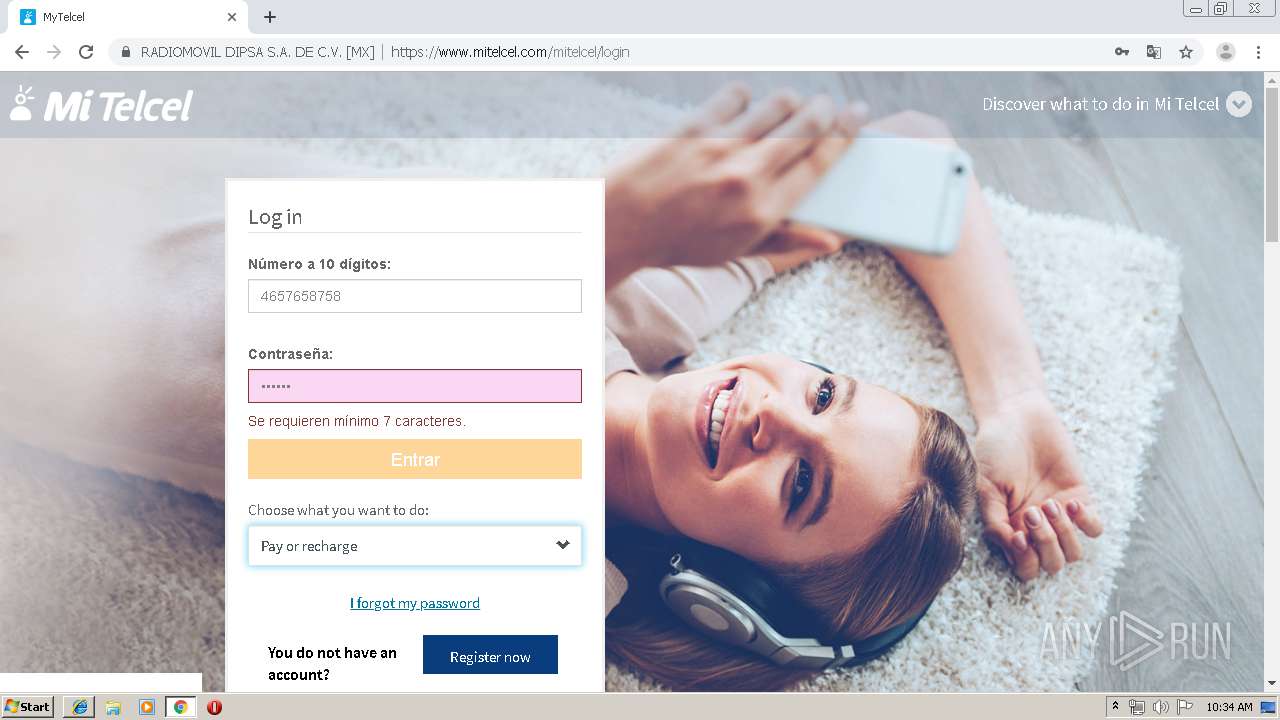Bookmark this page with the star icon
The height and width of the screenshot is (720, 1280).
[x=1186, y=52]
